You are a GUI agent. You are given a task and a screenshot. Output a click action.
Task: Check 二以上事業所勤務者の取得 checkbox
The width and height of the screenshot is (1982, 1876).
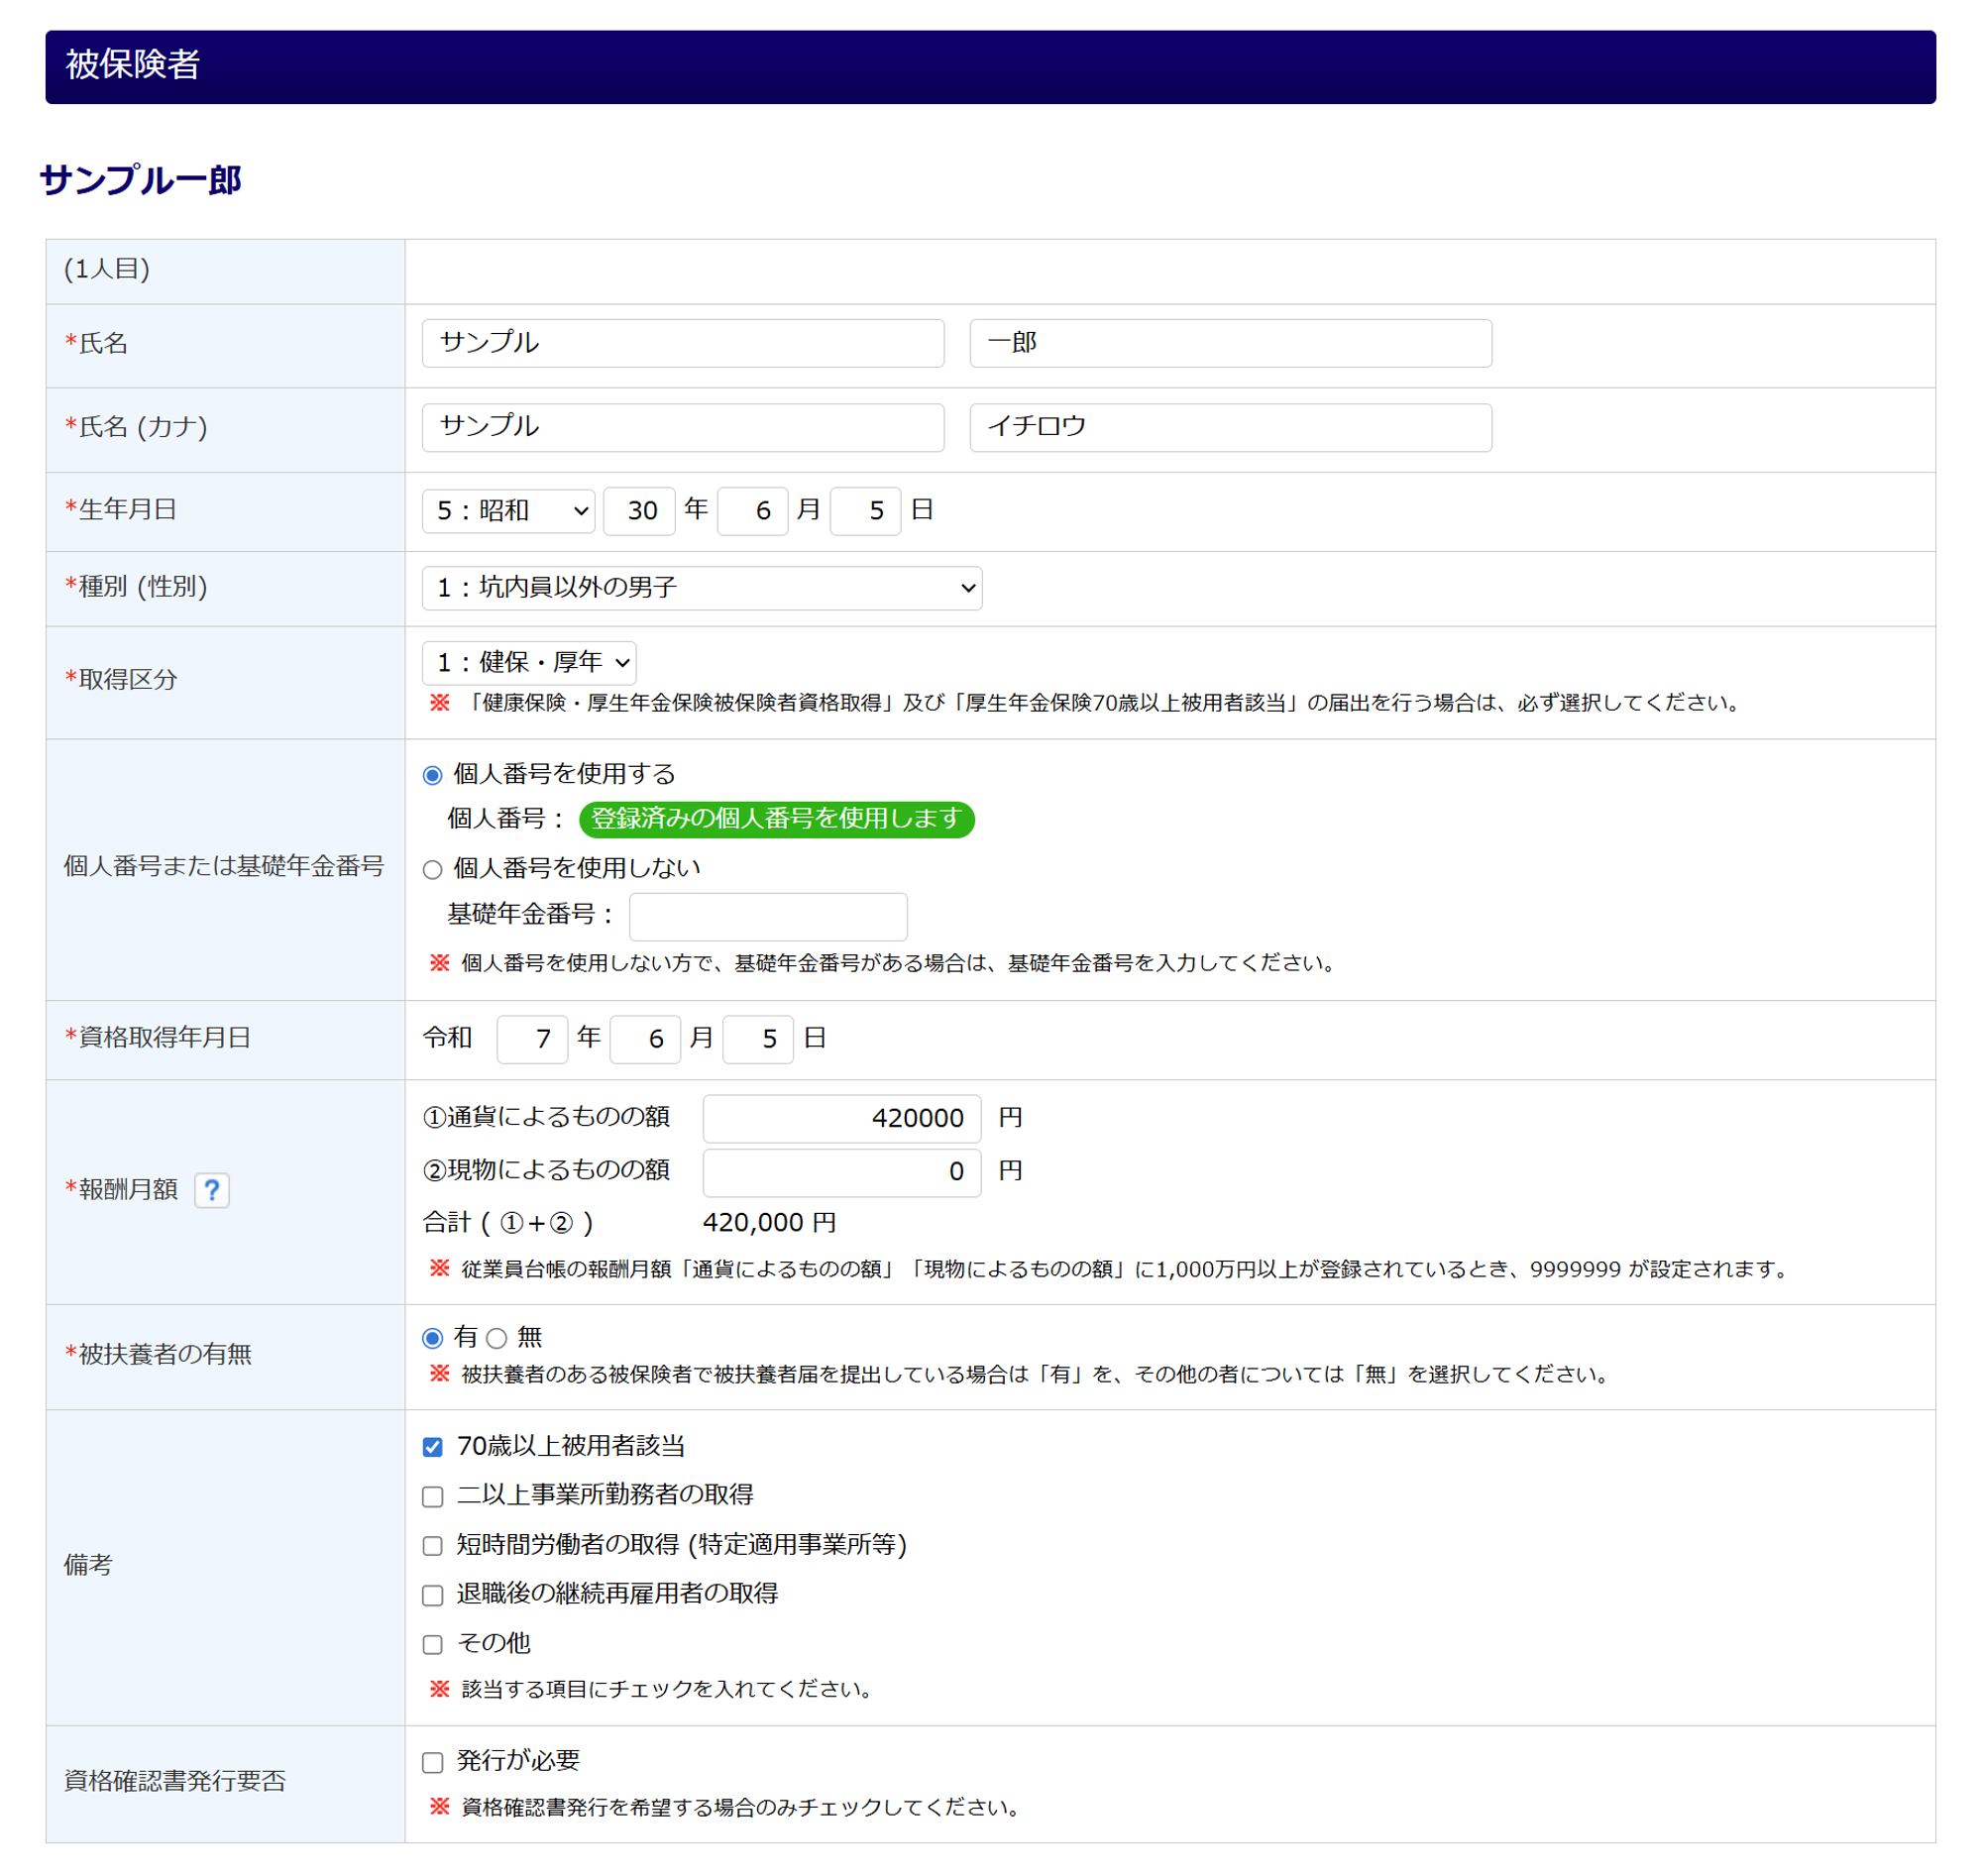tap(432, 1496)
